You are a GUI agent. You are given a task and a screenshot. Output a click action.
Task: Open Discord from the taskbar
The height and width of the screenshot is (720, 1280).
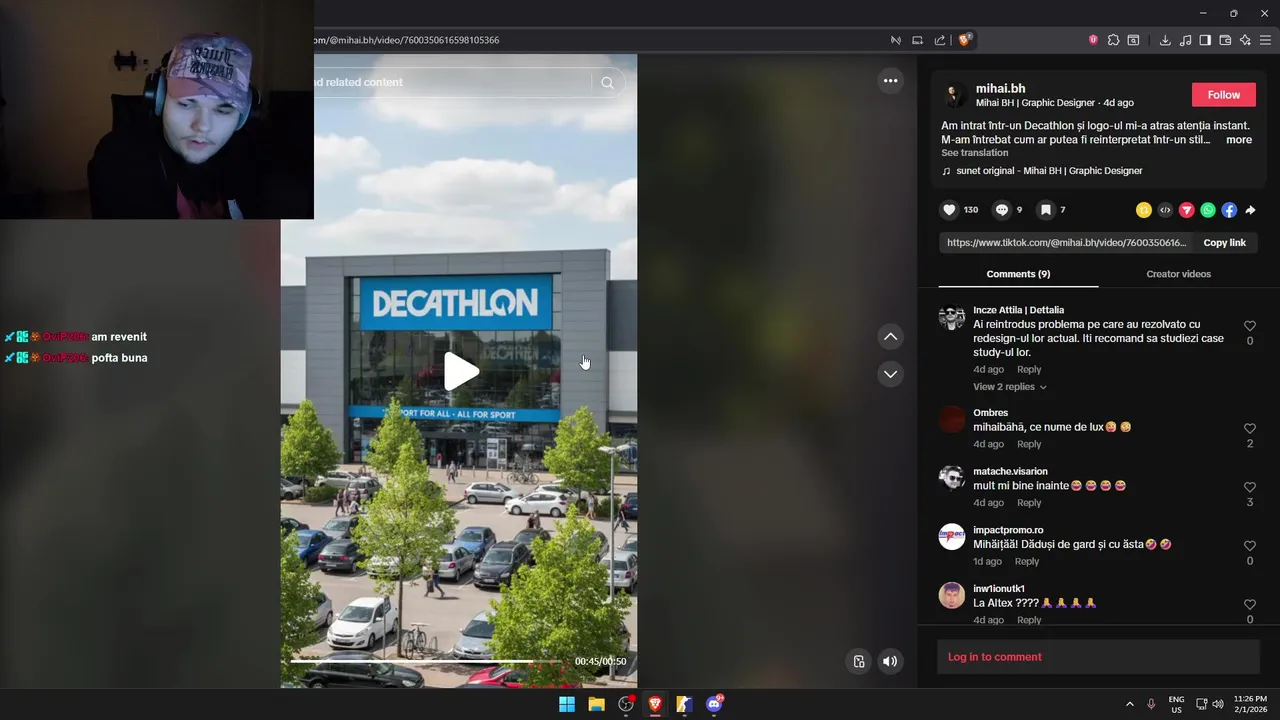coord(714,704)
